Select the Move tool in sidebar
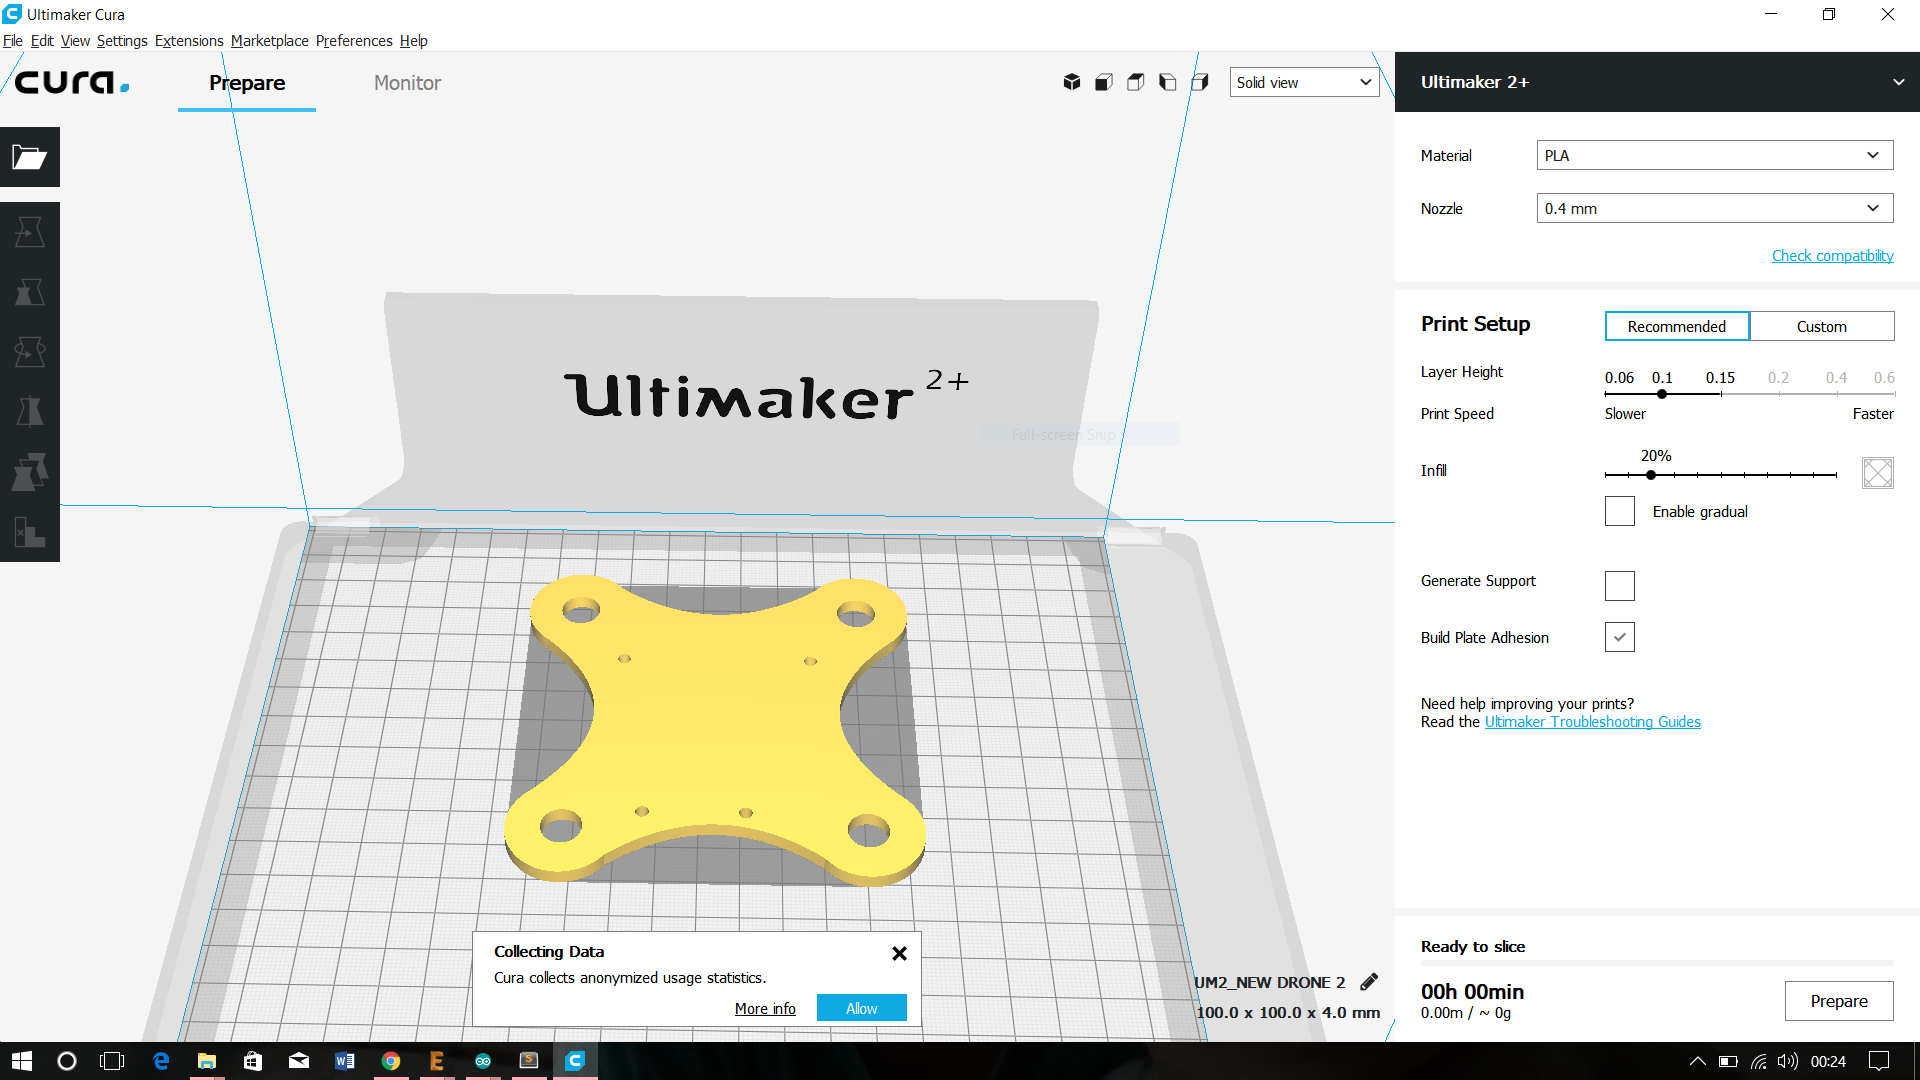 [29, 232]
